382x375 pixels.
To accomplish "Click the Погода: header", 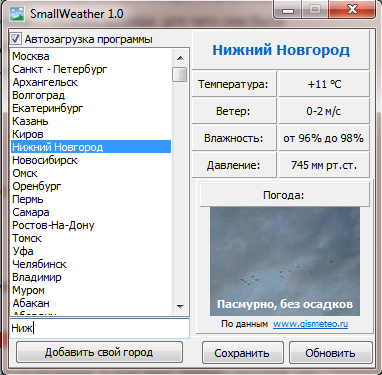I will coord(284,195).
